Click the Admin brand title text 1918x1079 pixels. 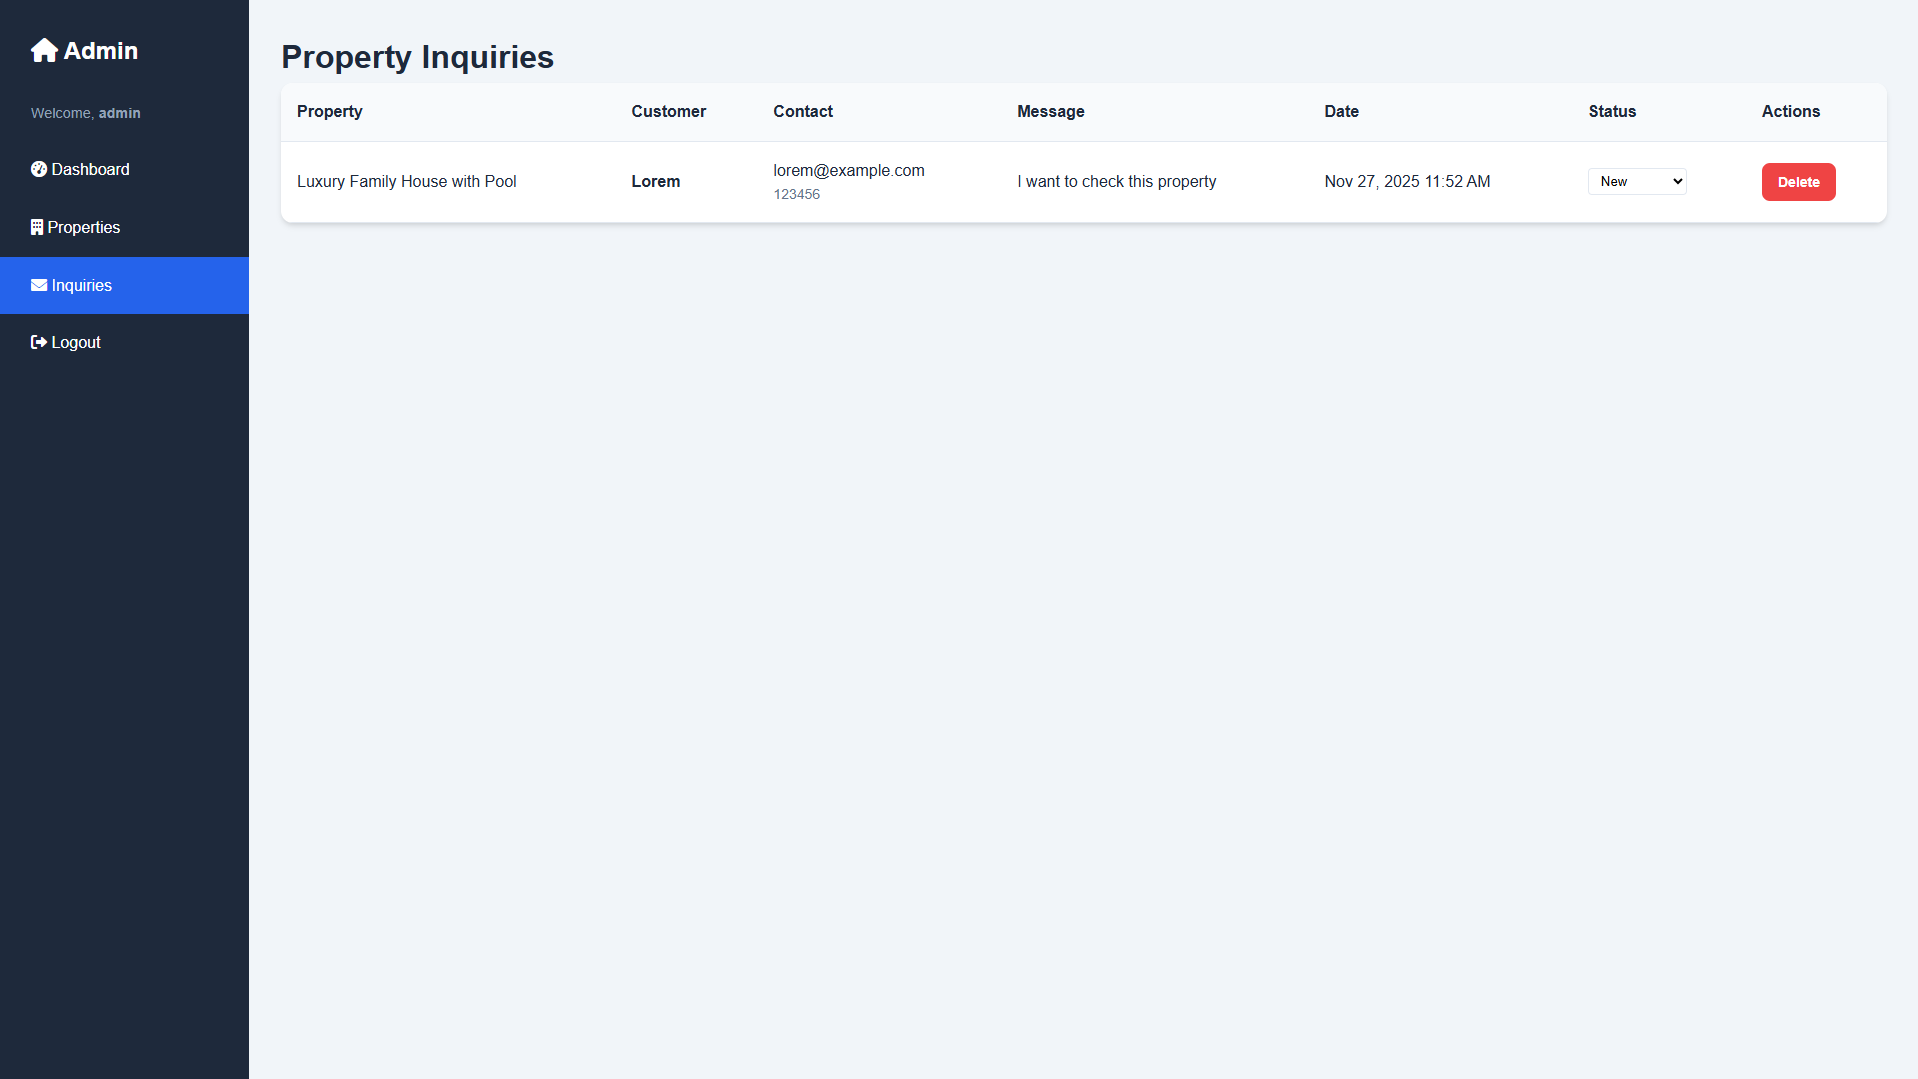[101, 50]
